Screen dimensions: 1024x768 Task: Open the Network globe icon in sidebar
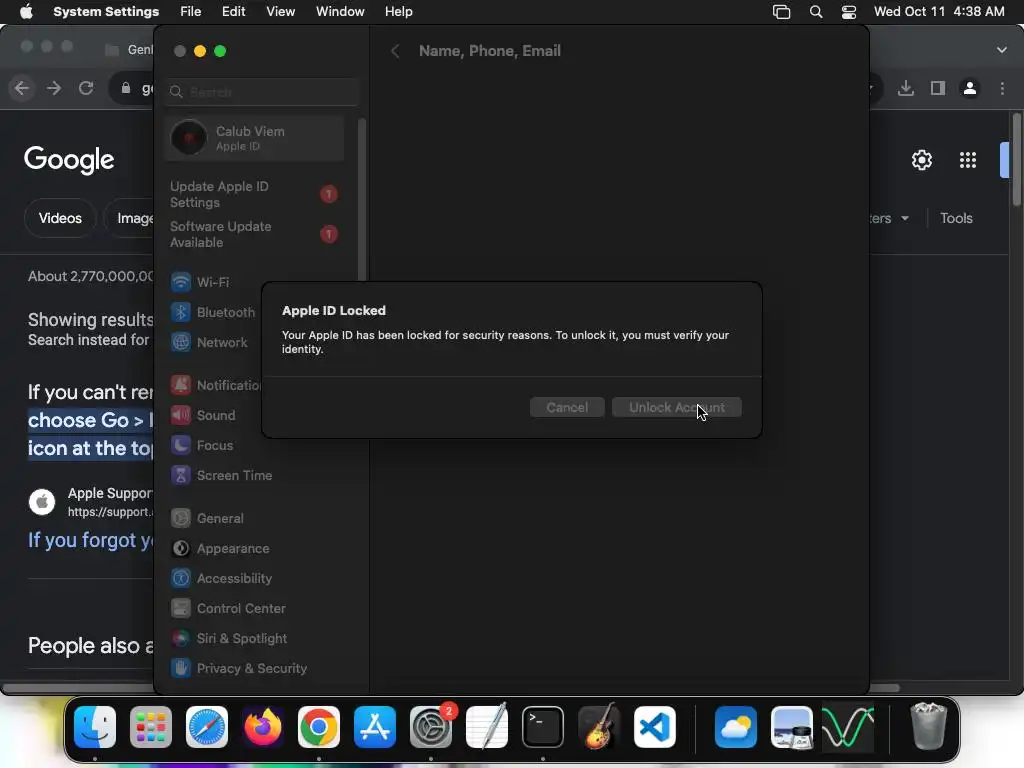tap(181, 342)
